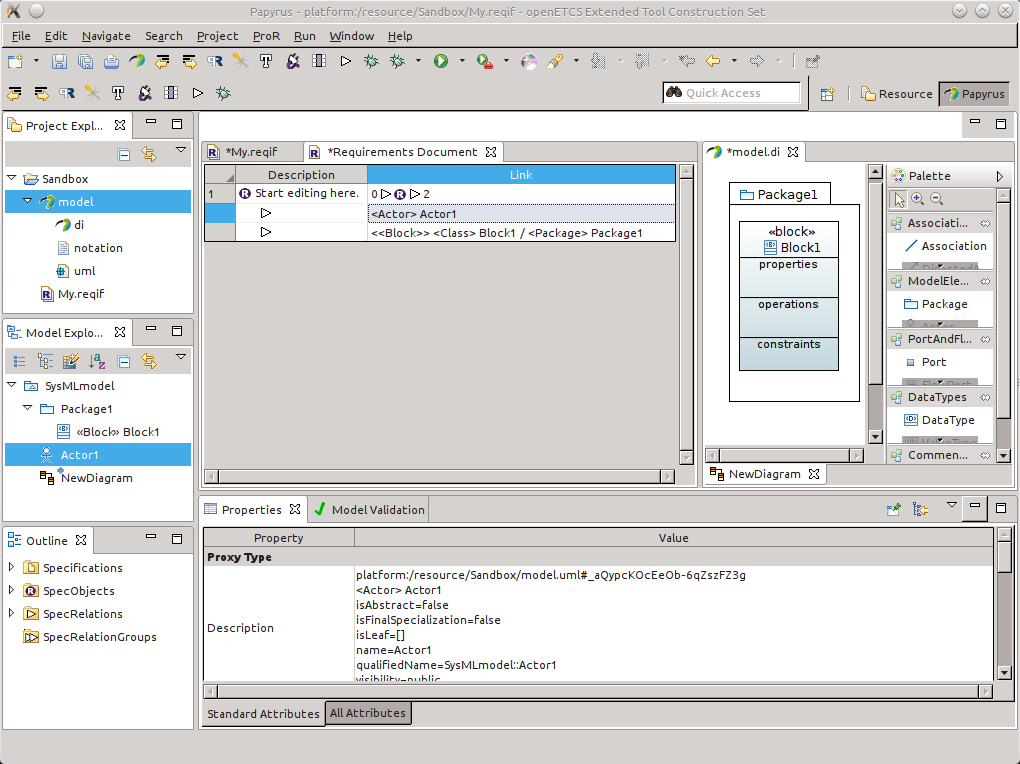Collapse the Sandbox project folder
Screen dimensions: 1020x764
pos(12,179)
